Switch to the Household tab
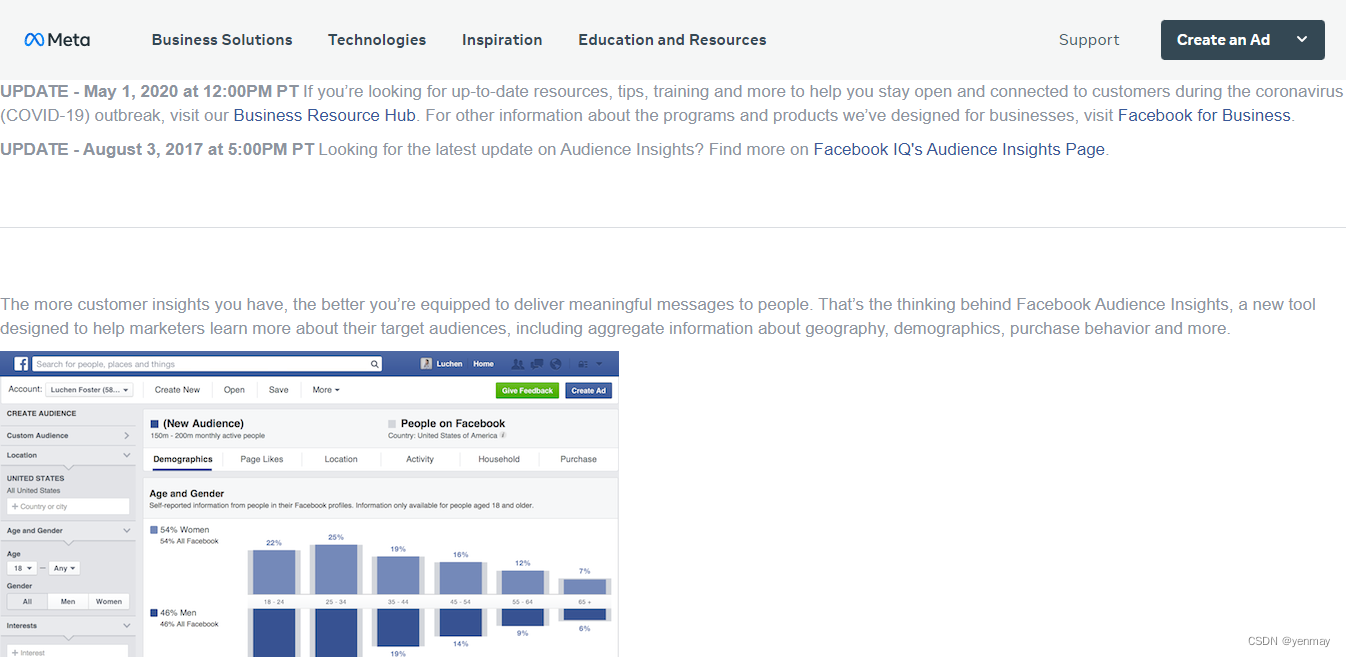The height and width of the screenshot is (657, 1346). [x=499, y=459]
